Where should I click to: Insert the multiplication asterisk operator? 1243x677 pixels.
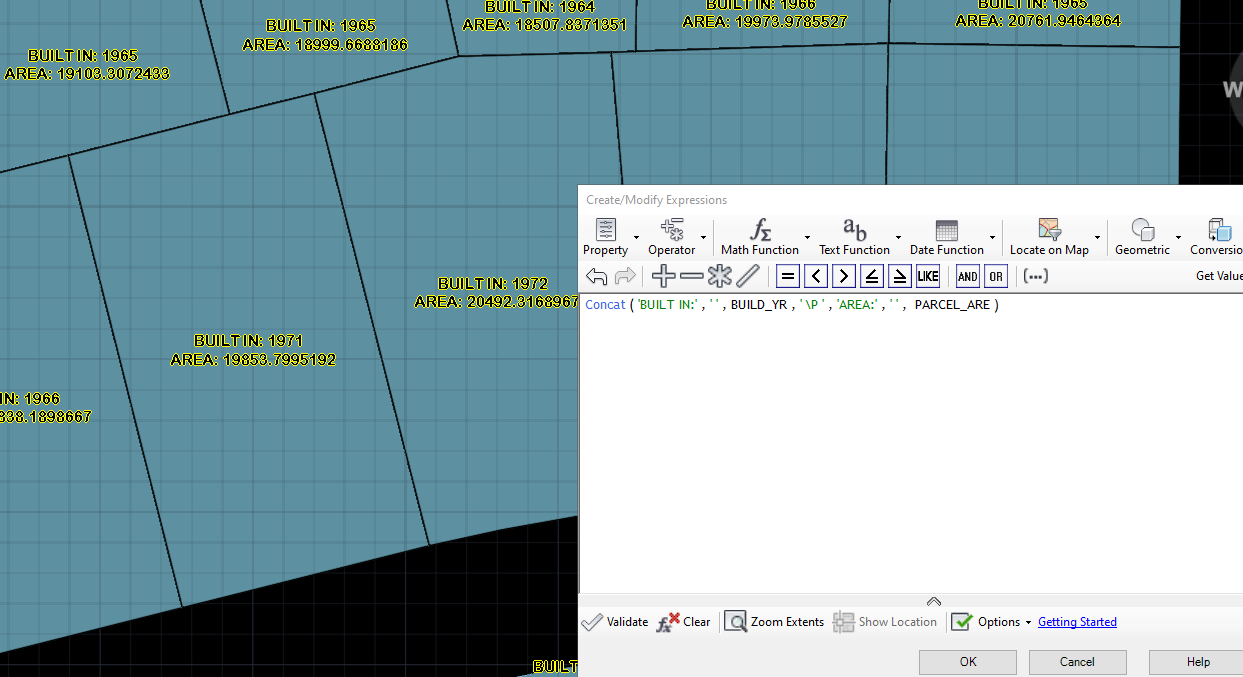[x=719, y=275]
